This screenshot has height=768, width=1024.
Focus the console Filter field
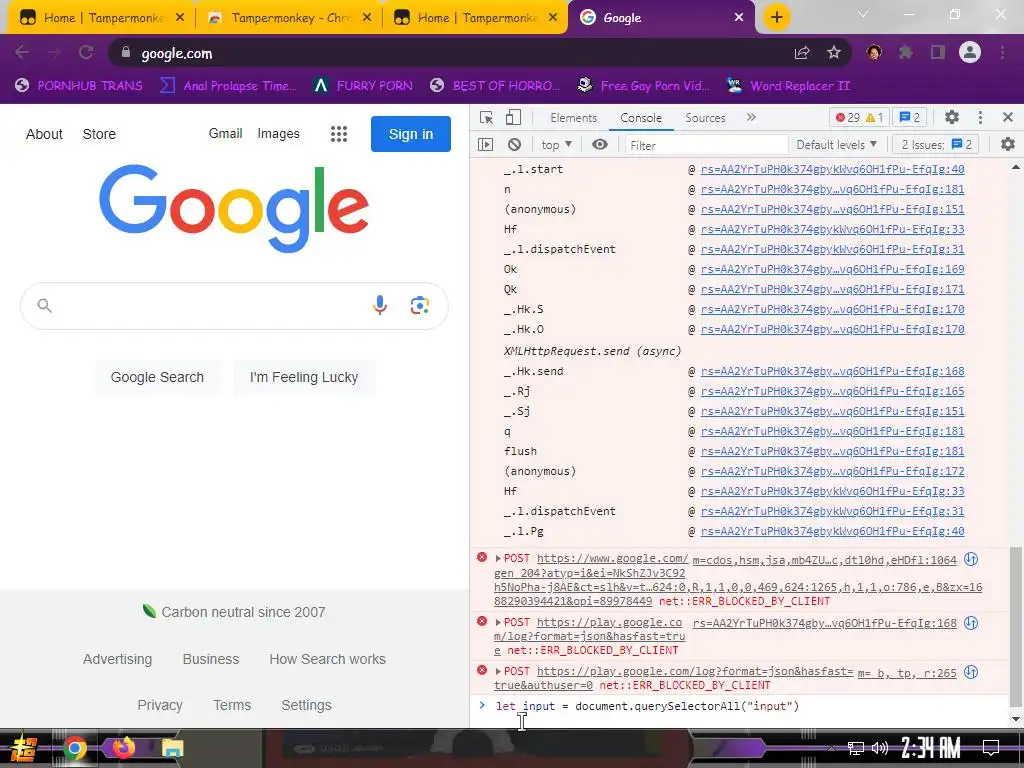click(705, 145)
